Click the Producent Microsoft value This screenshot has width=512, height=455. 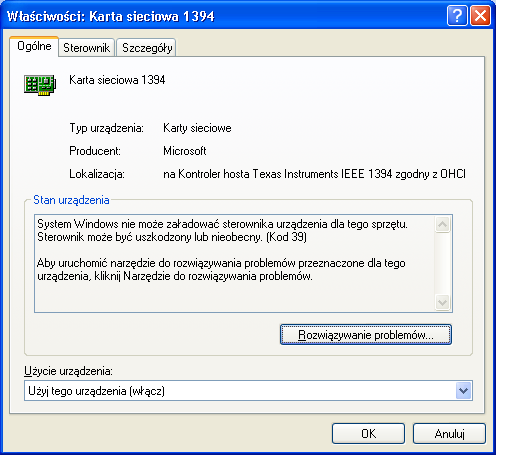(185, 151)
